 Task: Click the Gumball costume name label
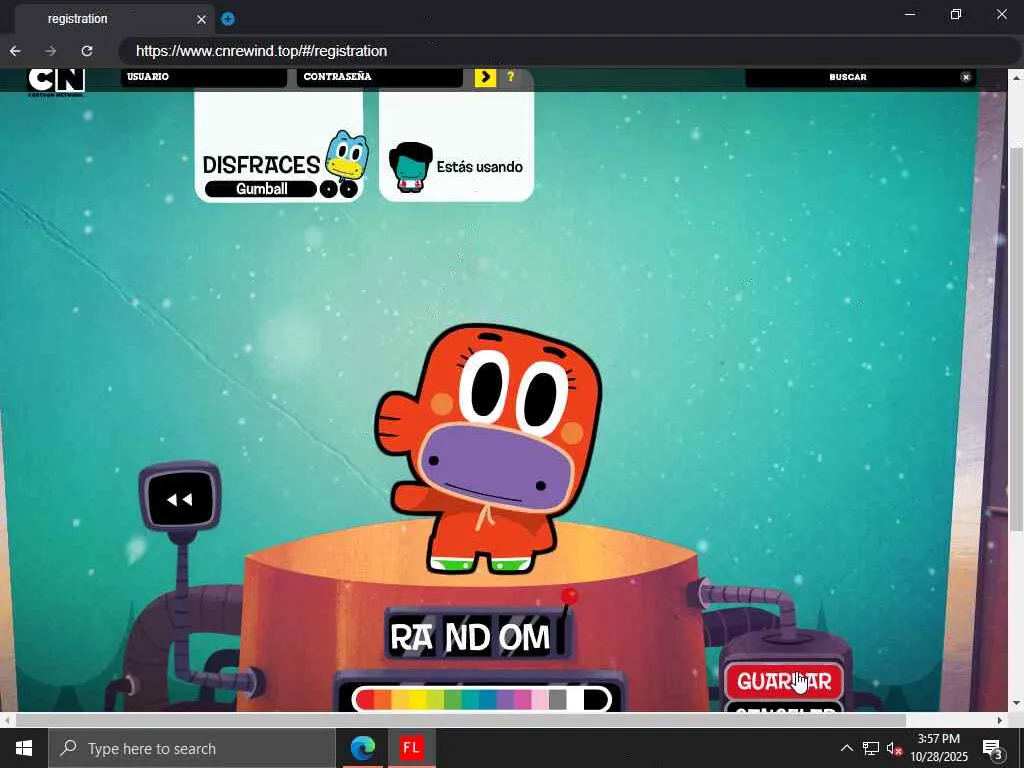[x=261, y=189]
